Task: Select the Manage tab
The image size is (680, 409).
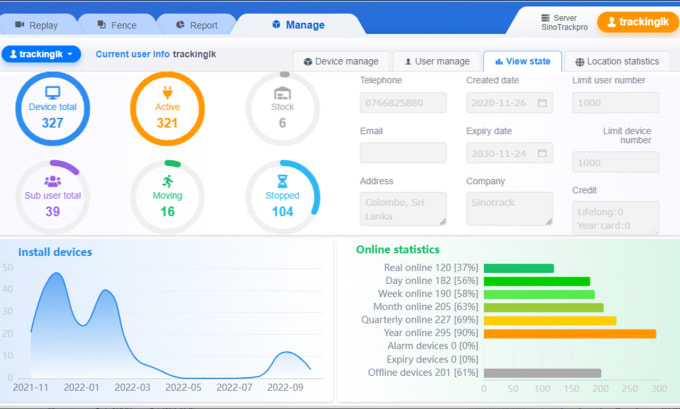Action: pos(298,25)
